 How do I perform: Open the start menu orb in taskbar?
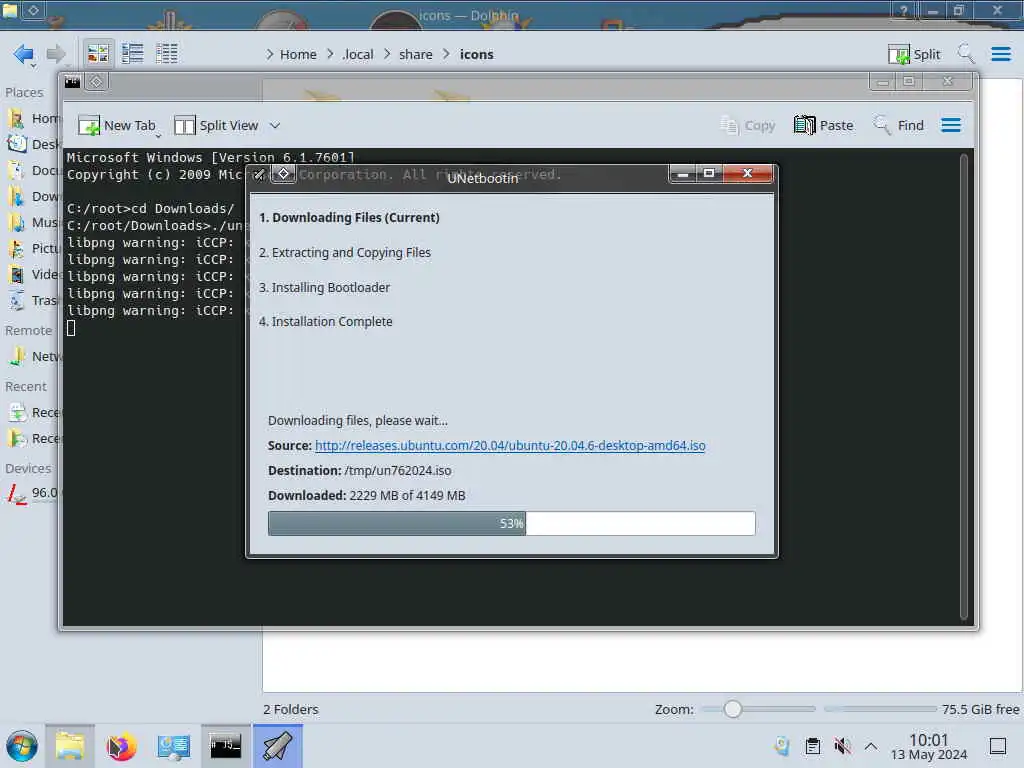click(22, 746)
